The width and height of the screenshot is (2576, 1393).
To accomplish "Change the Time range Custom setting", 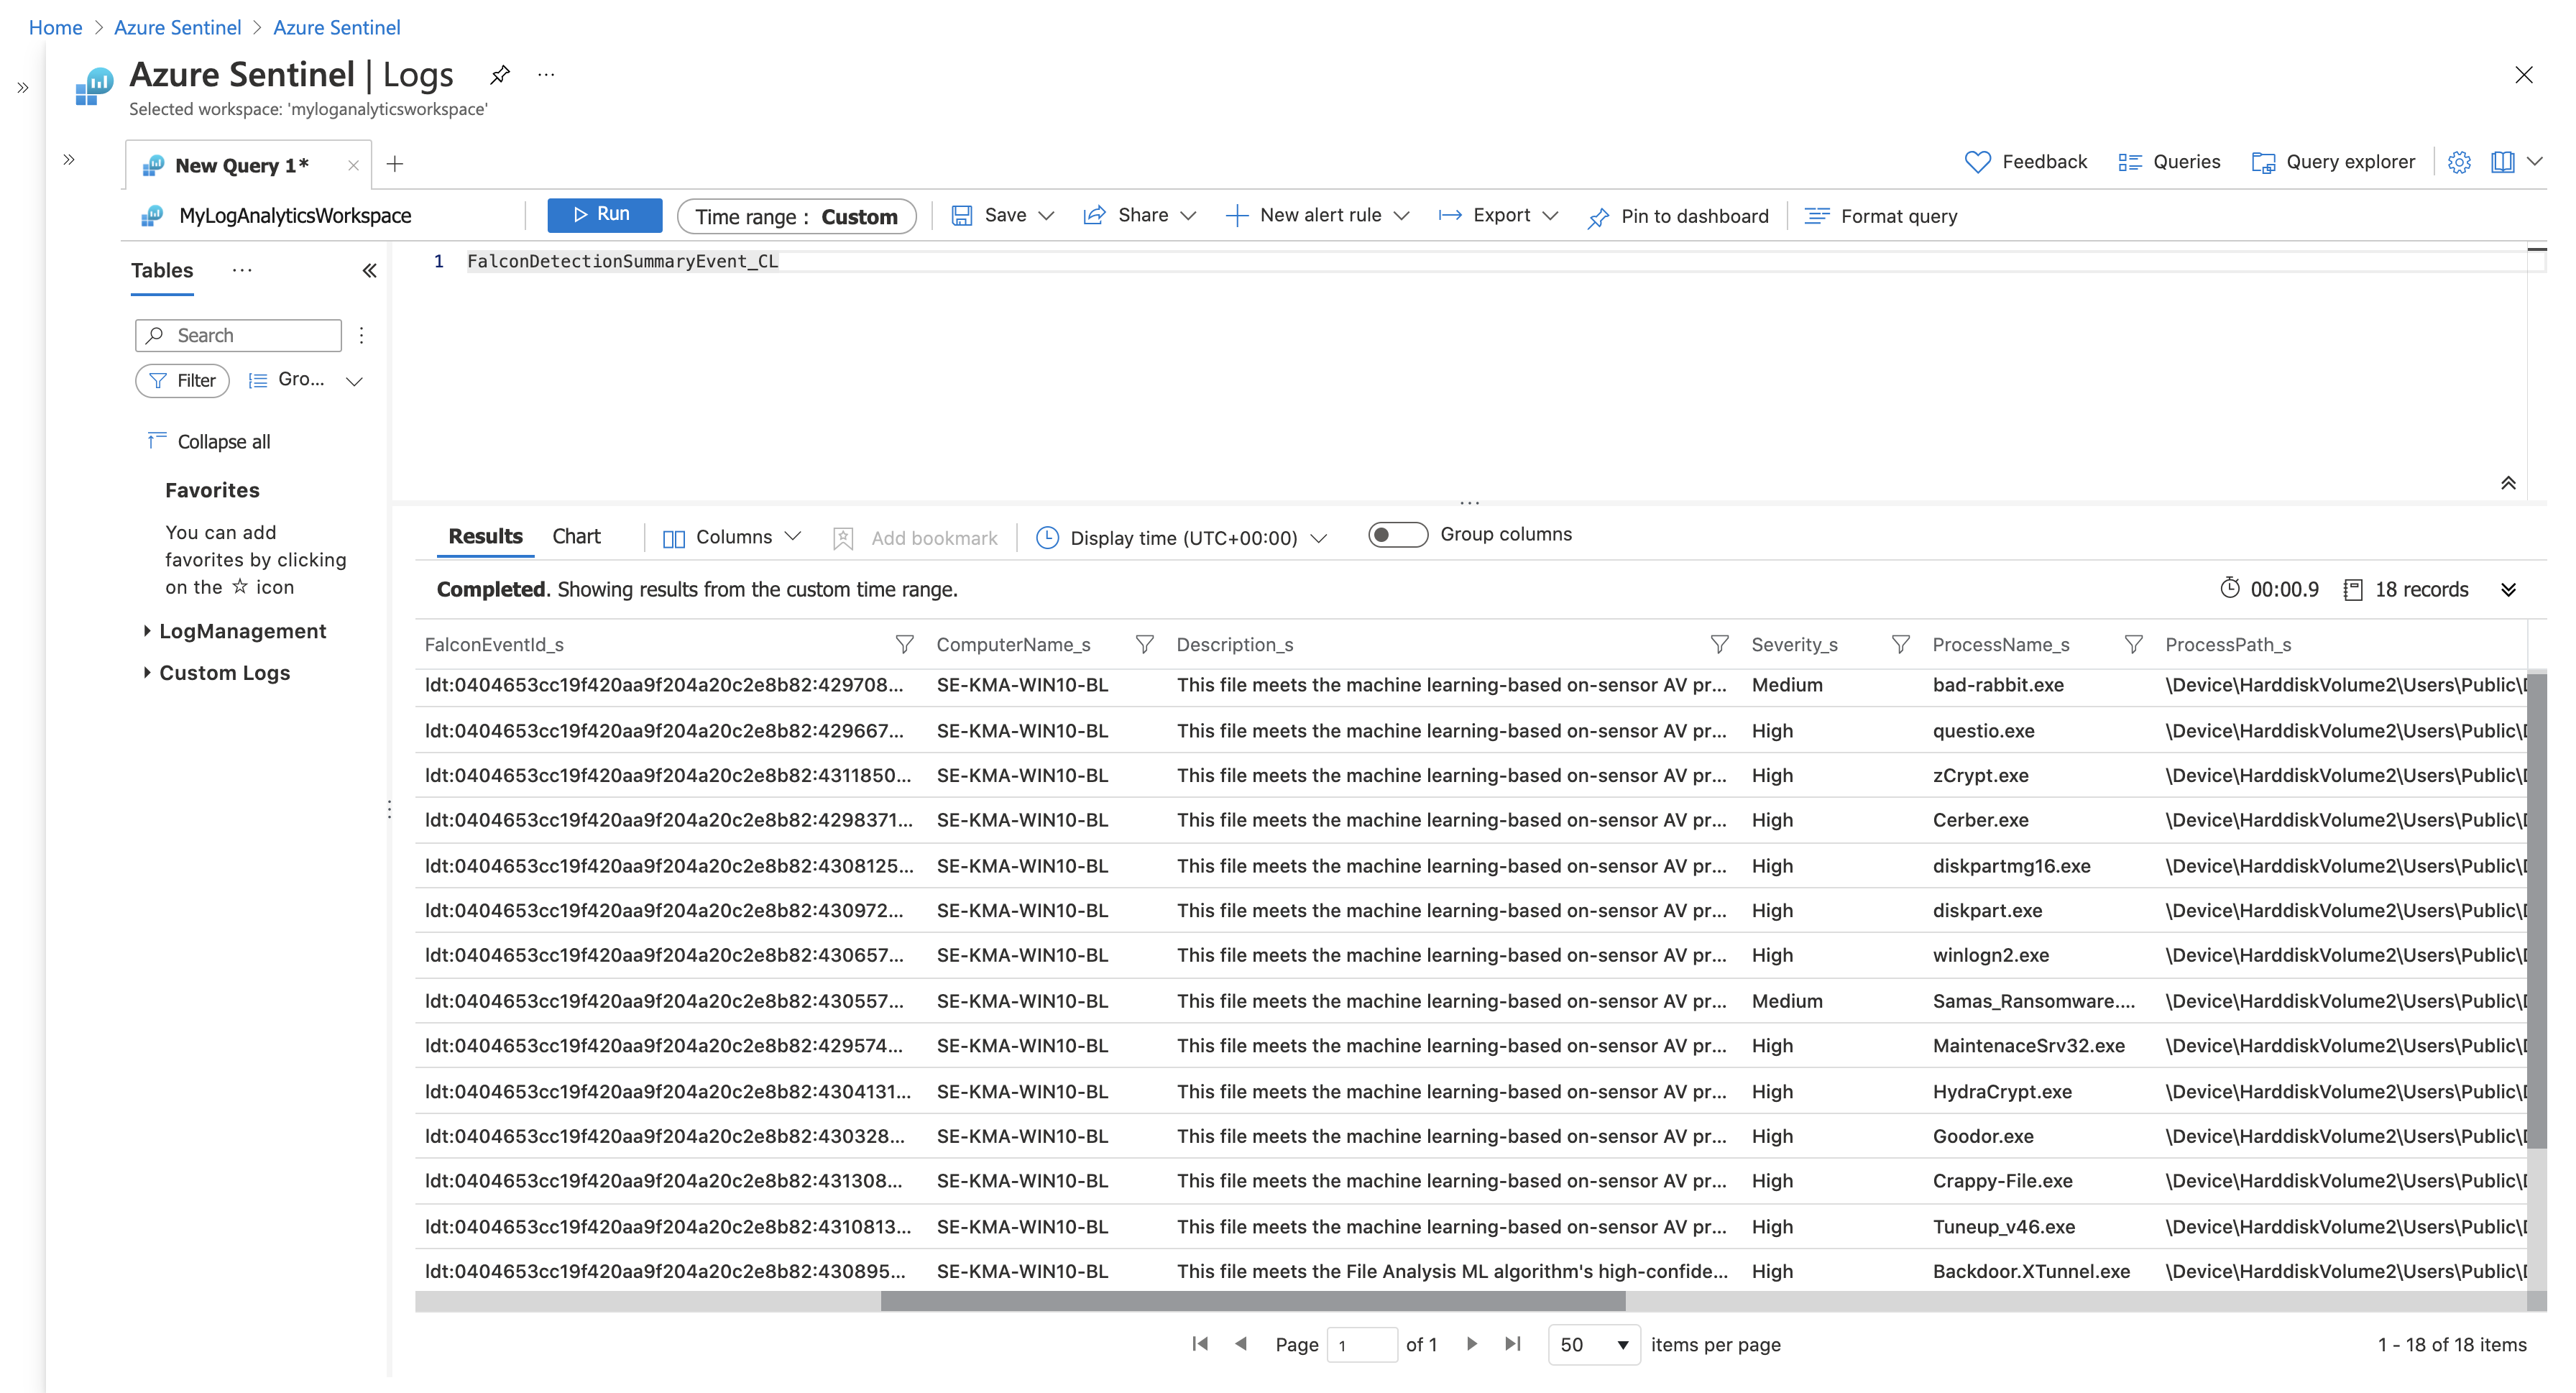I will [x=796, y=216].
